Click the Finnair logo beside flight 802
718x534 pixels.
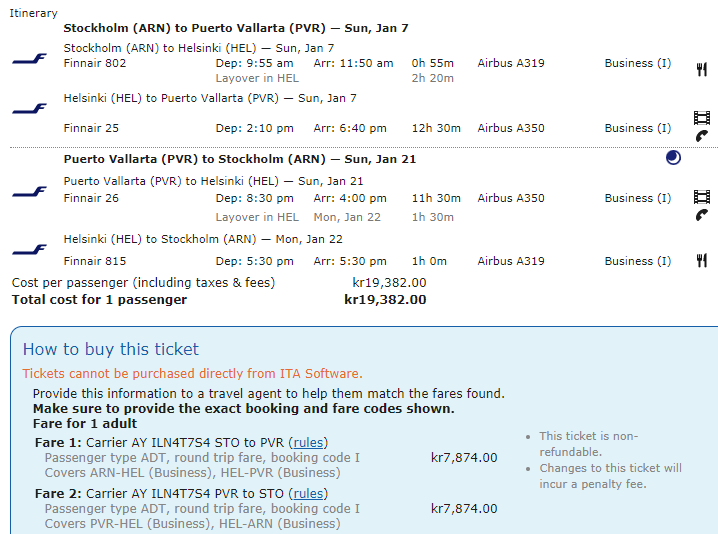29,59
